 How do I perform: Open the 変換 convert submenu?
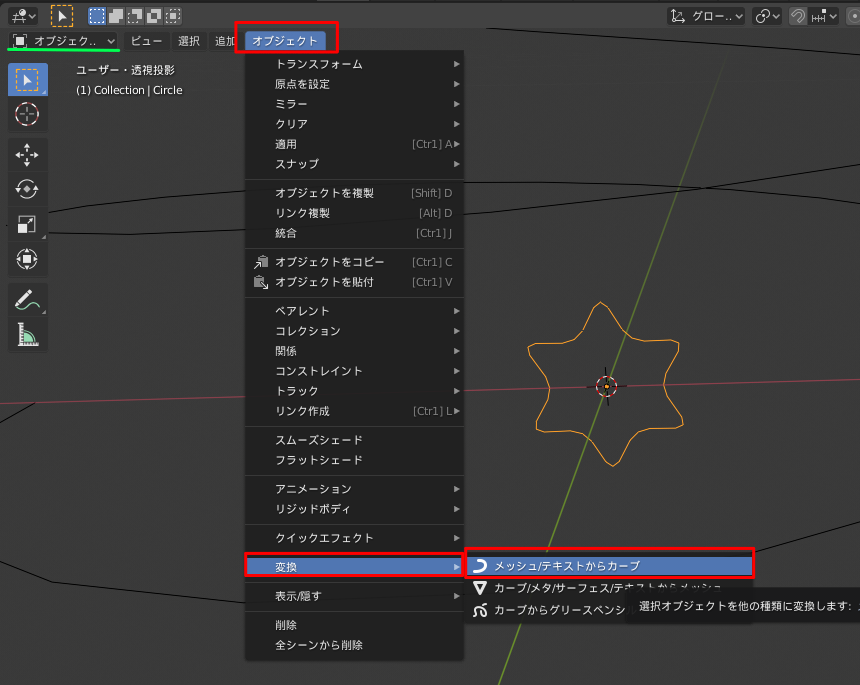pos(354,567)
